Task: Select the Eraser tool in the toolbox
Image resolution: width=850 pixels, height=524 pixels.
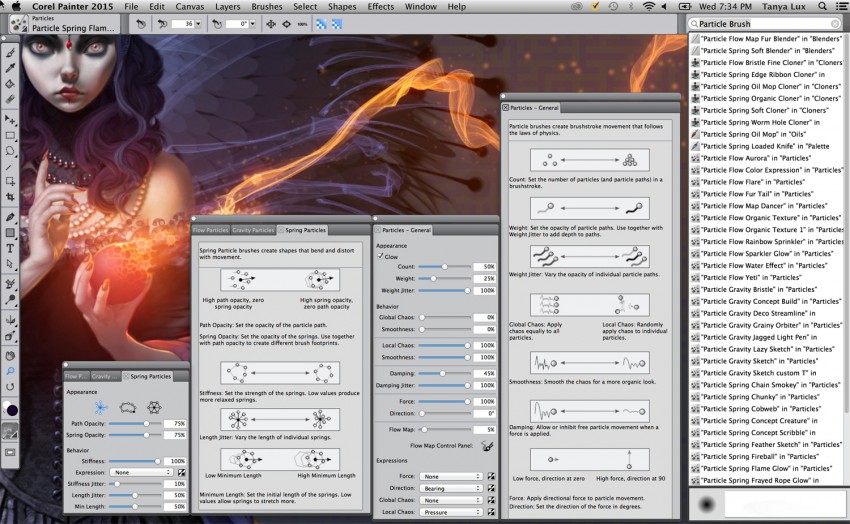Action: [10, 99]
